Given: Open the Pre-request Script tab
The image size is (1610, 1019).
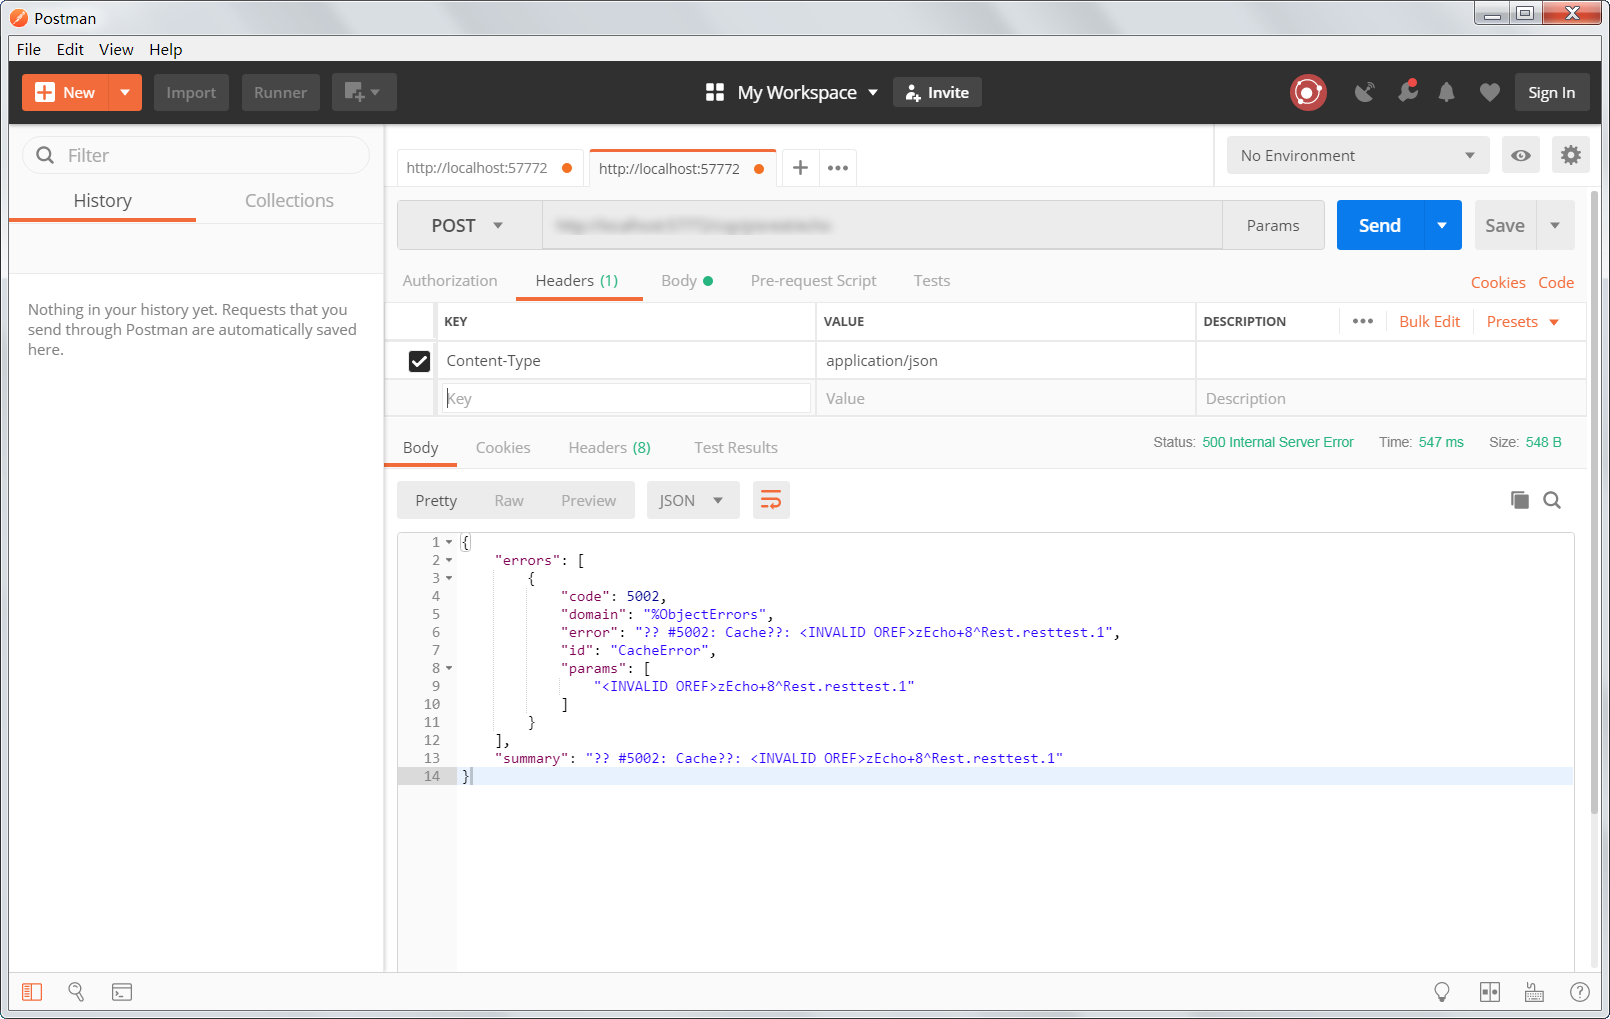Looking at the screenshot, I should [814, 281].
